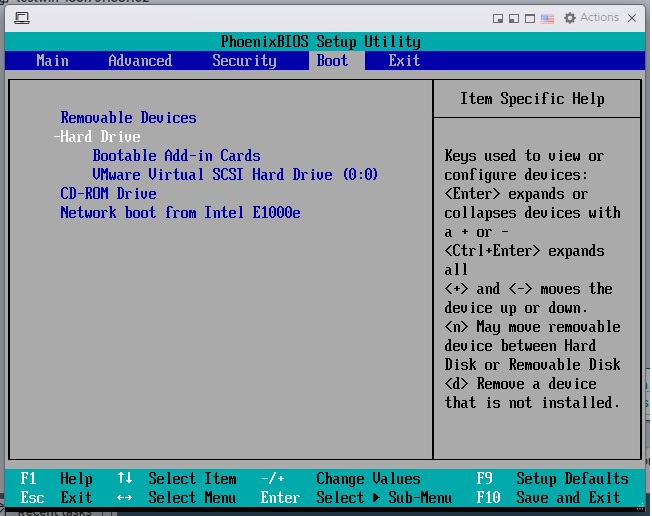Click the '<Ctrl+Enter> expands' help text
Image resolution: width=652 pixels, height=516 pixels.
point(524,251)
